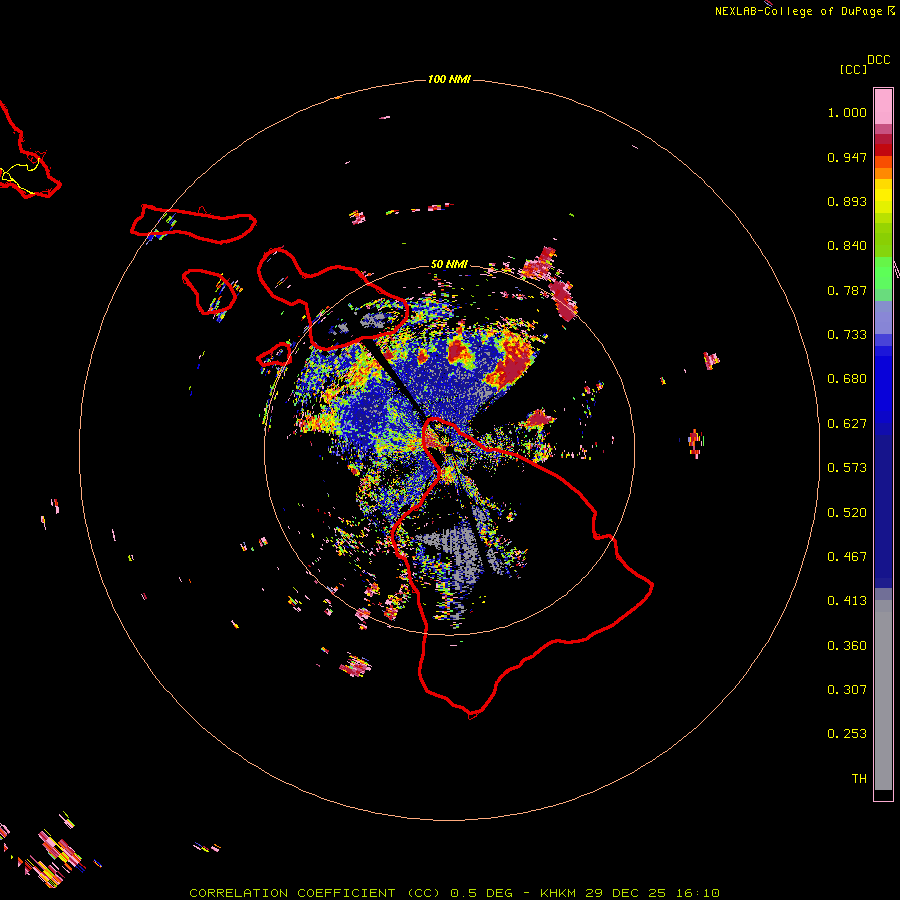The image size is (900, 900).
Task: Click the 0.787 scale value
Action: (x=847, y=290)
